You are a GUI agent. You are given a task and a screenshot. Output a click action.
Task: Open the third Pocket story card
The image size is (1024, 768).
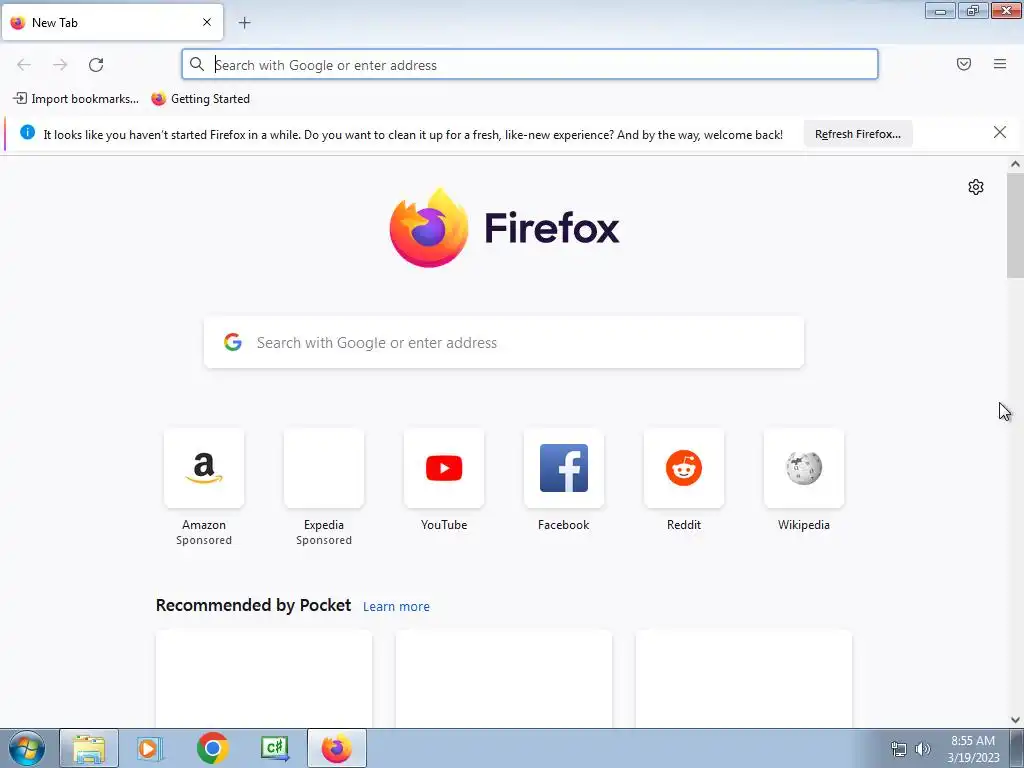pos(744,679)
